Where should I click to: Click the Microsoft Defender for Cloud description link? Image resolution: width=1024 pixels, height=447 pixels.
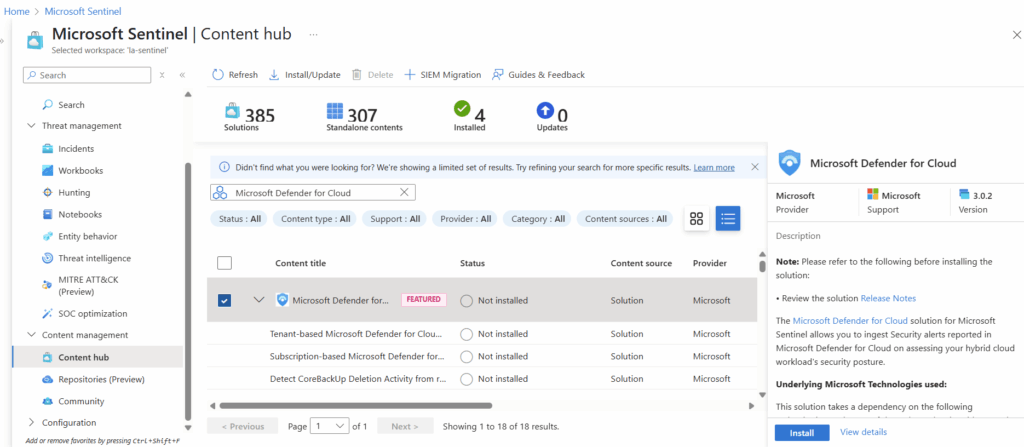tap(850, 320)
